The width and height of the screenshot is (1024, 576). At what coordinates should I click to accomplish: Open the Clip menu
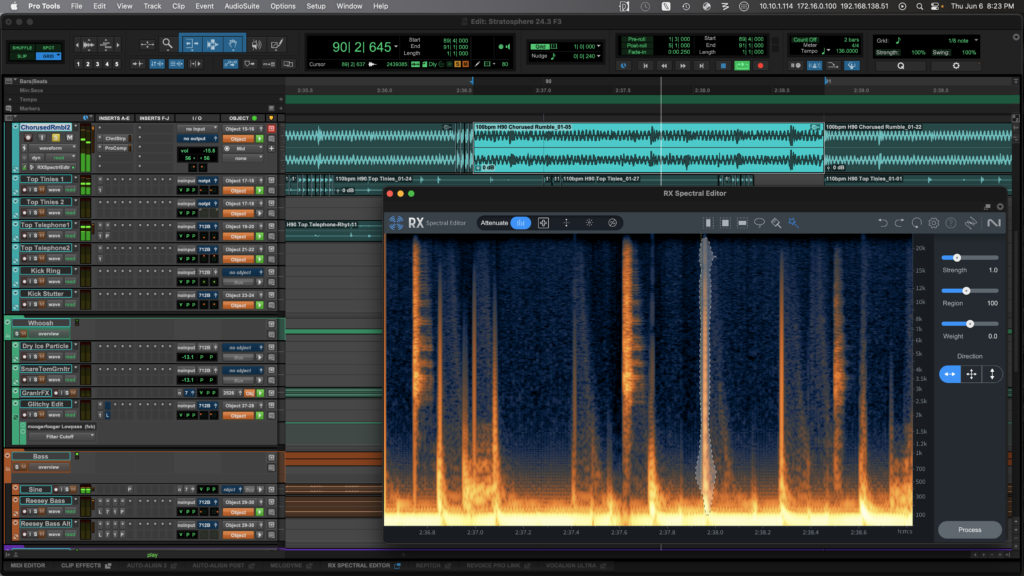pyautogui.click(x=178, y=6)
